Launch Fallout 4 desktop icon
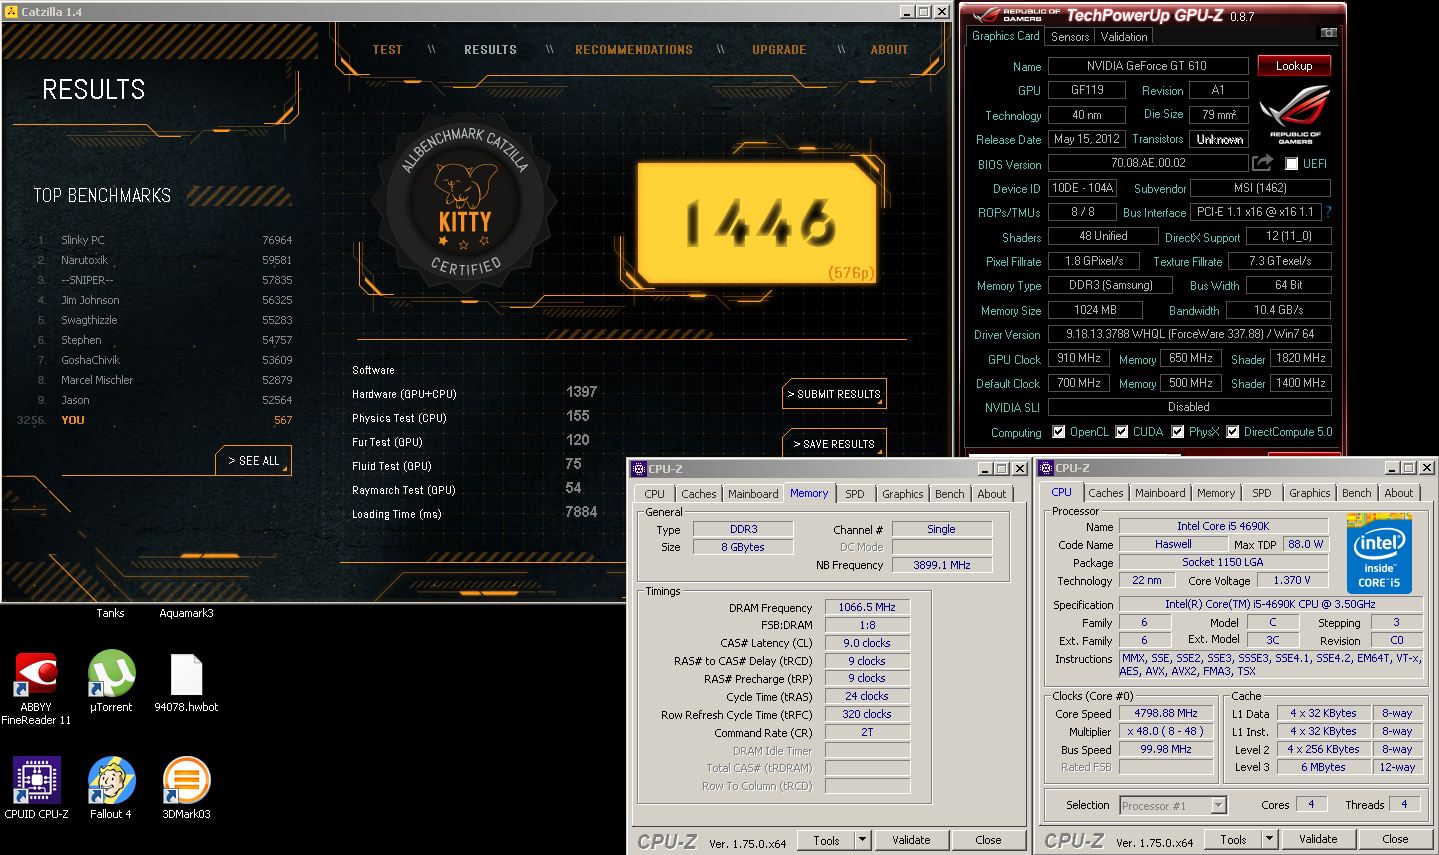Viewport: 1439px width, 855px height. 111,788
